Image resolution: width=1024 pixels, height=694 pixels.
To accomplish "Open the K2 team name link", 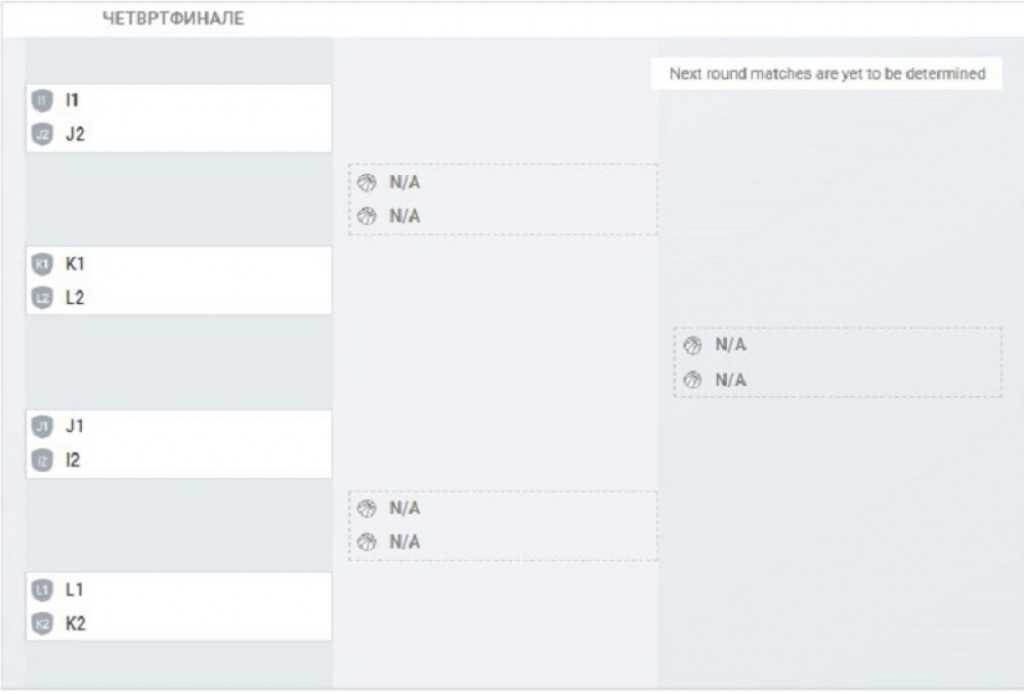I will pyautogui.click(x=75, y=624).
